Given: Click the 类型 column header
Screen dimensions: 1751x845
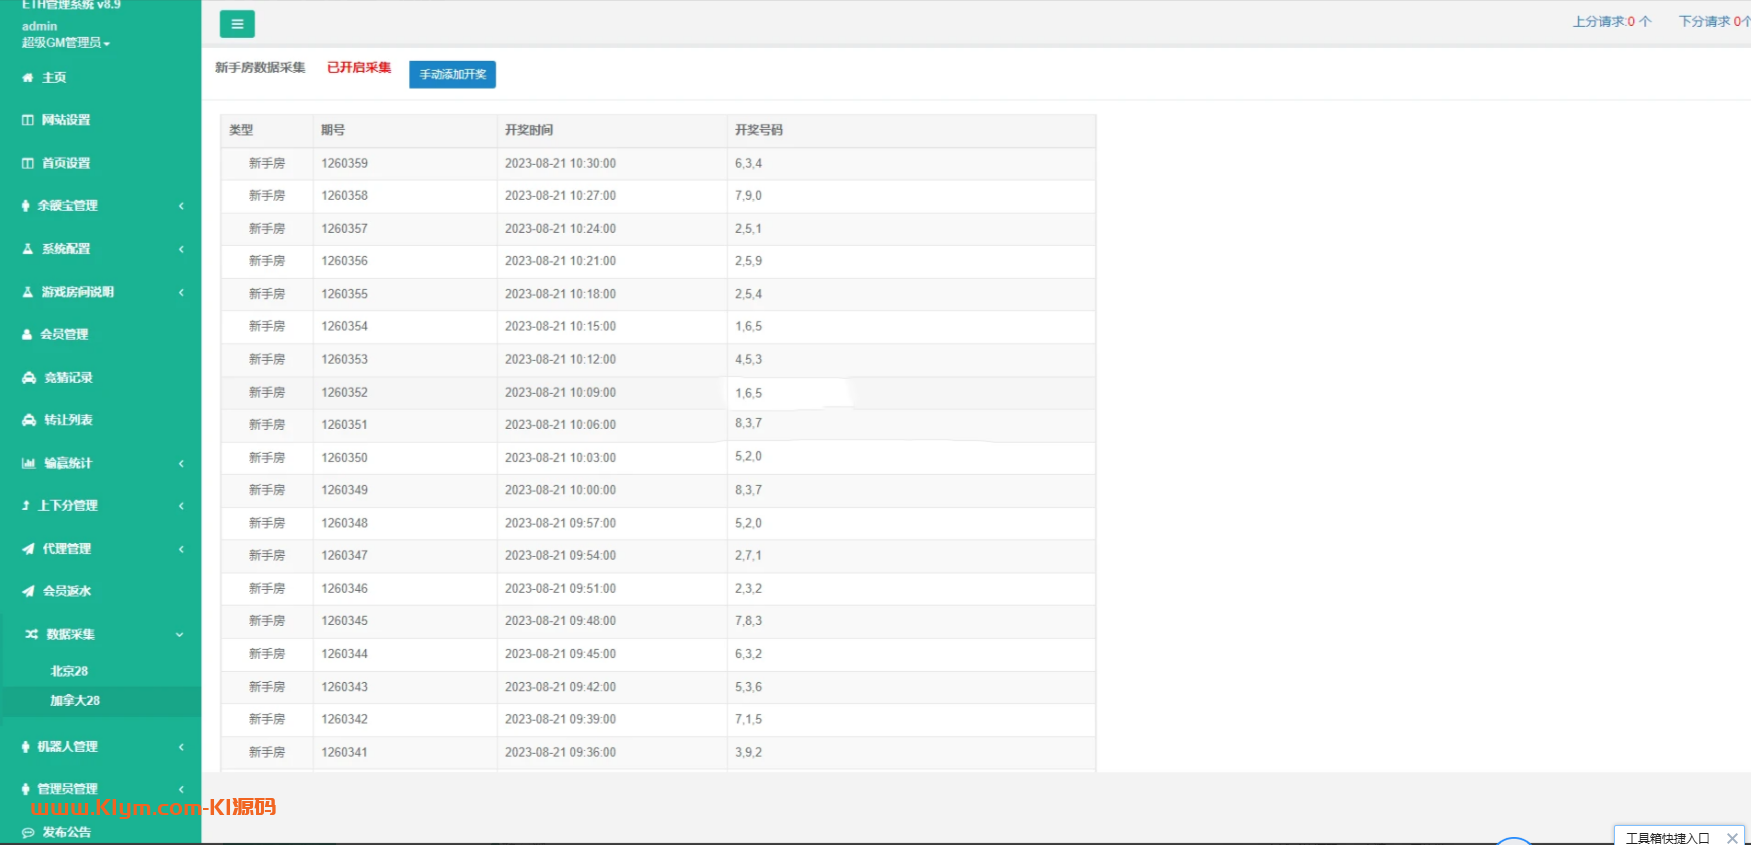Looking at the screenshot, I should pos(241,130).
